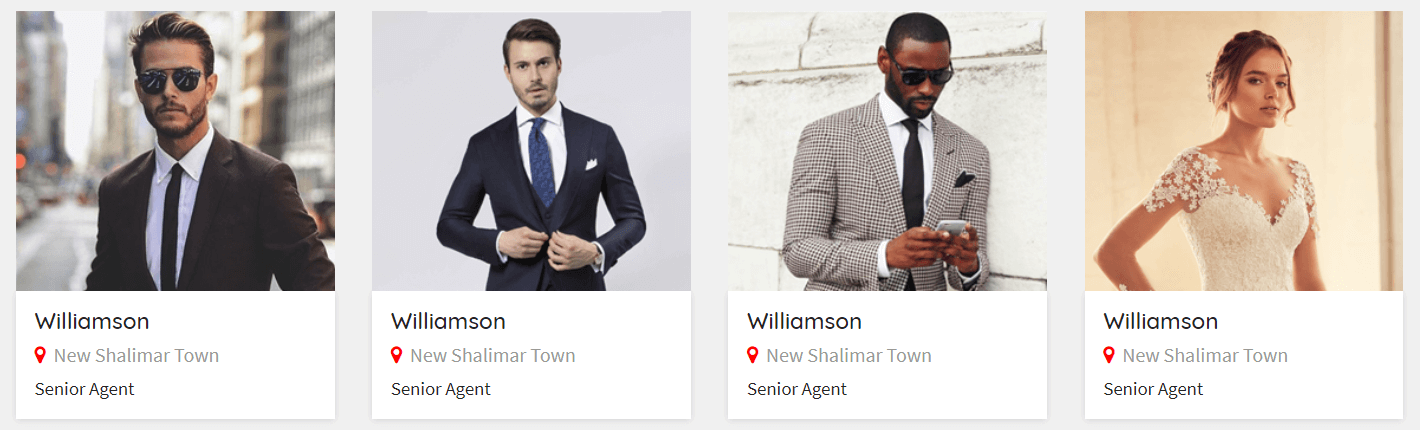Click New Shalimar Town on first card
Image resolution: width=1420 pixels, height=430 pixels.
136,355
